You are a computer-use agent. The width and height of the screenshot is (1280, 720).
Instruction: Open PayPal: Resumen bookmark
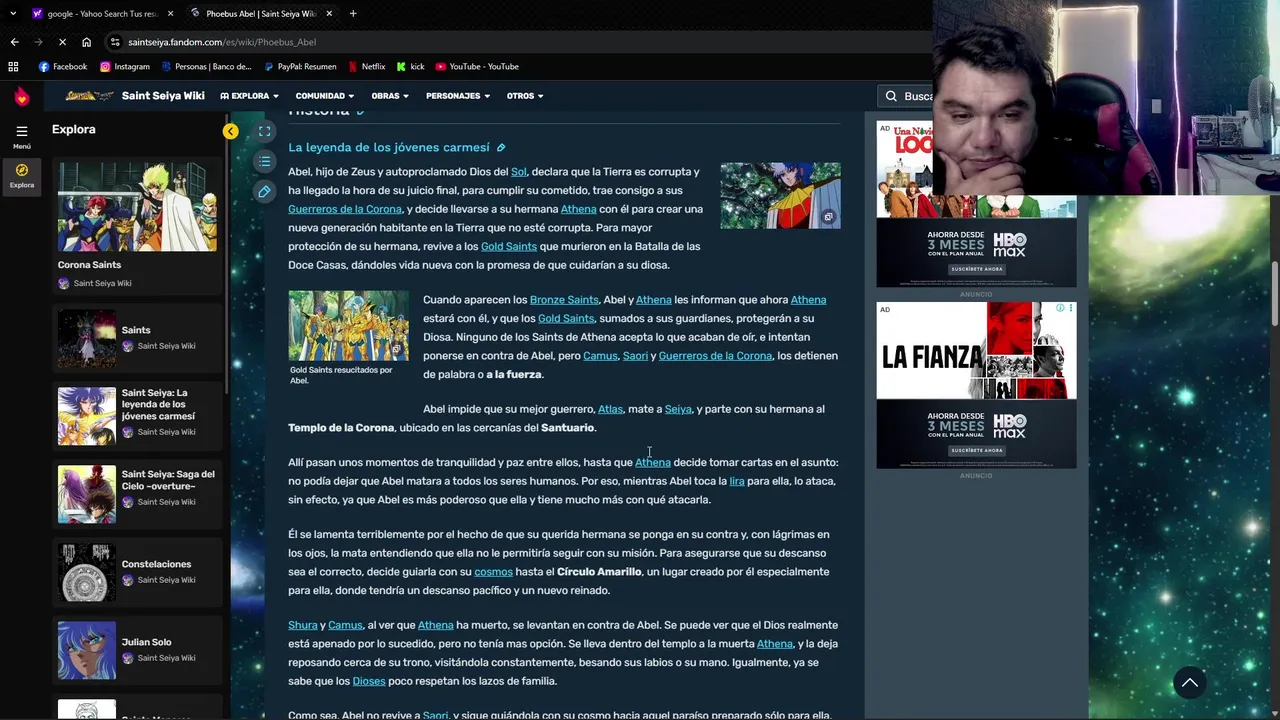300,66
